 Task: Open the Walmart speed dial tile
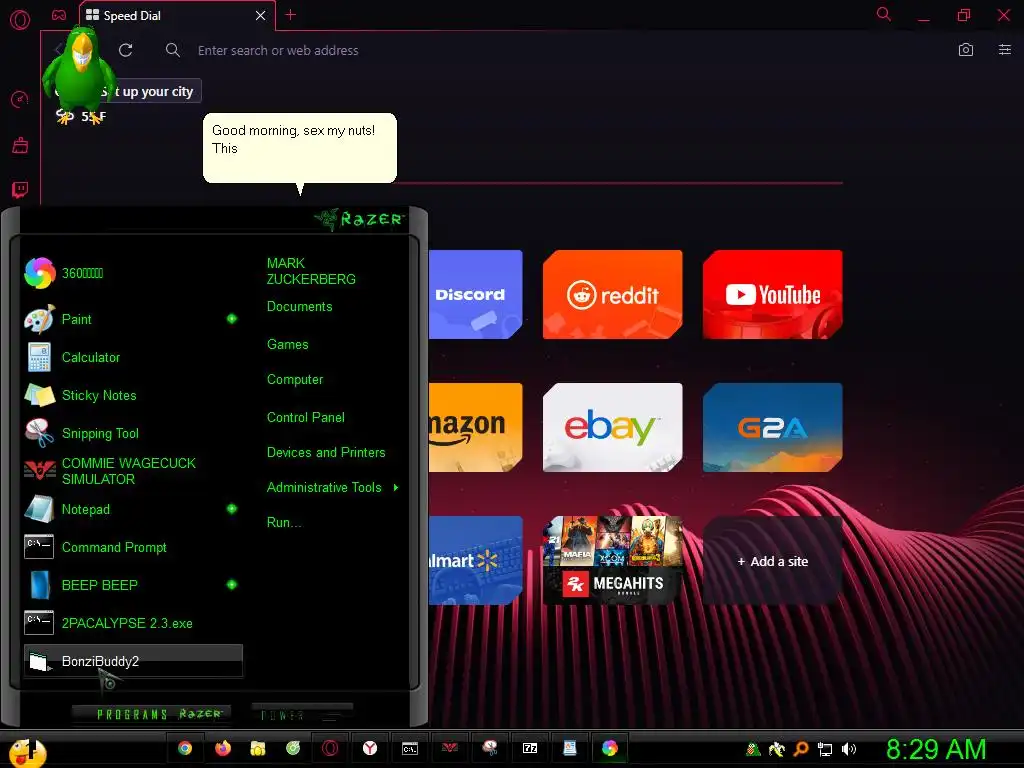point(475,560)
